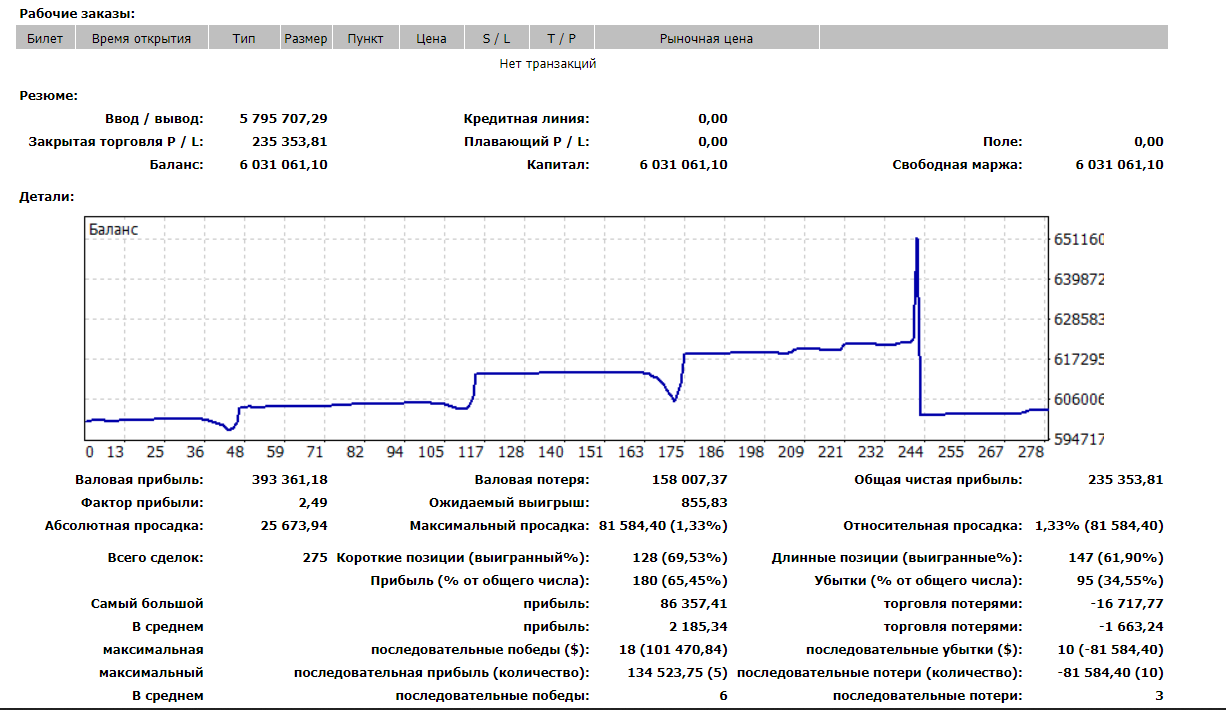Click the 639872 y-axis label
The width and height of the screenshot is (1226, 710).
pyautogui.click(x=1079, y=280)
